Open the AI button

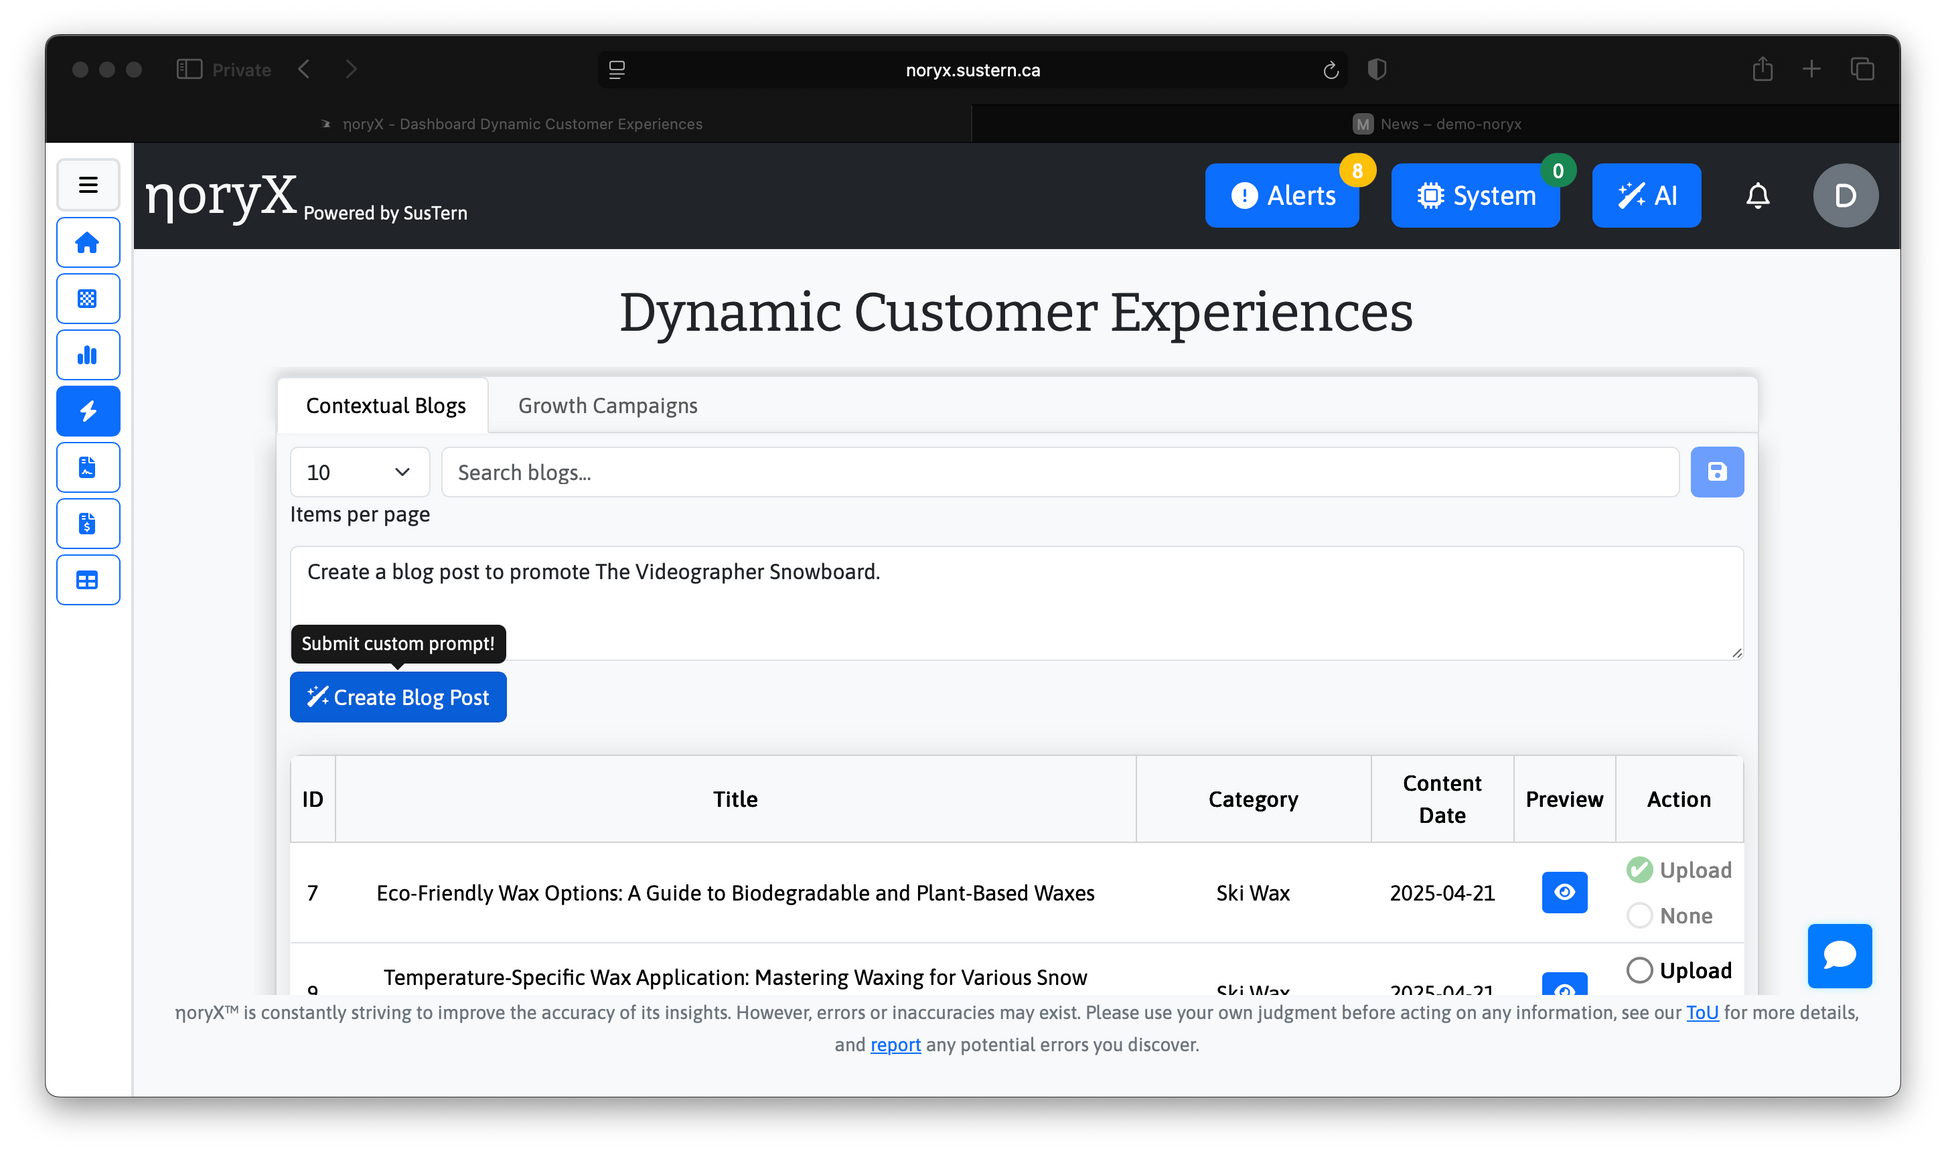pos(1646,196)
